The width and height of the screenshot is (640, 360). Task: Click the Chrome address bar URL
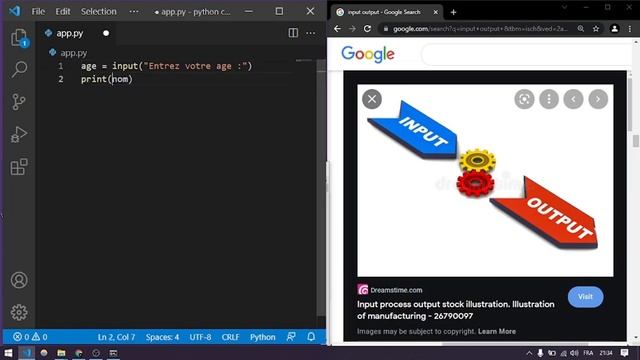pos(480,29)
